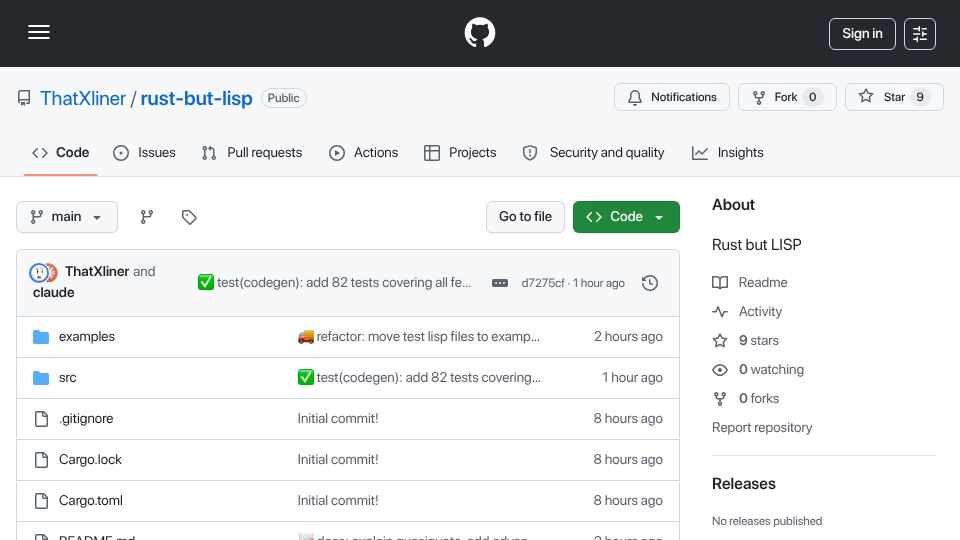Open the .gitignore file

[86, 419]
